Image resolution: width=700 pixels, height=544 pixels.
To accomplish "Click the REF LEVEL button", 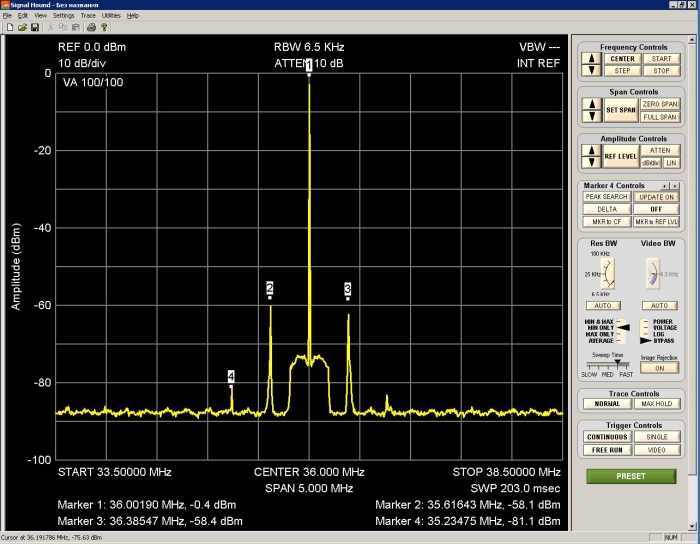I will tap(621, 156).
